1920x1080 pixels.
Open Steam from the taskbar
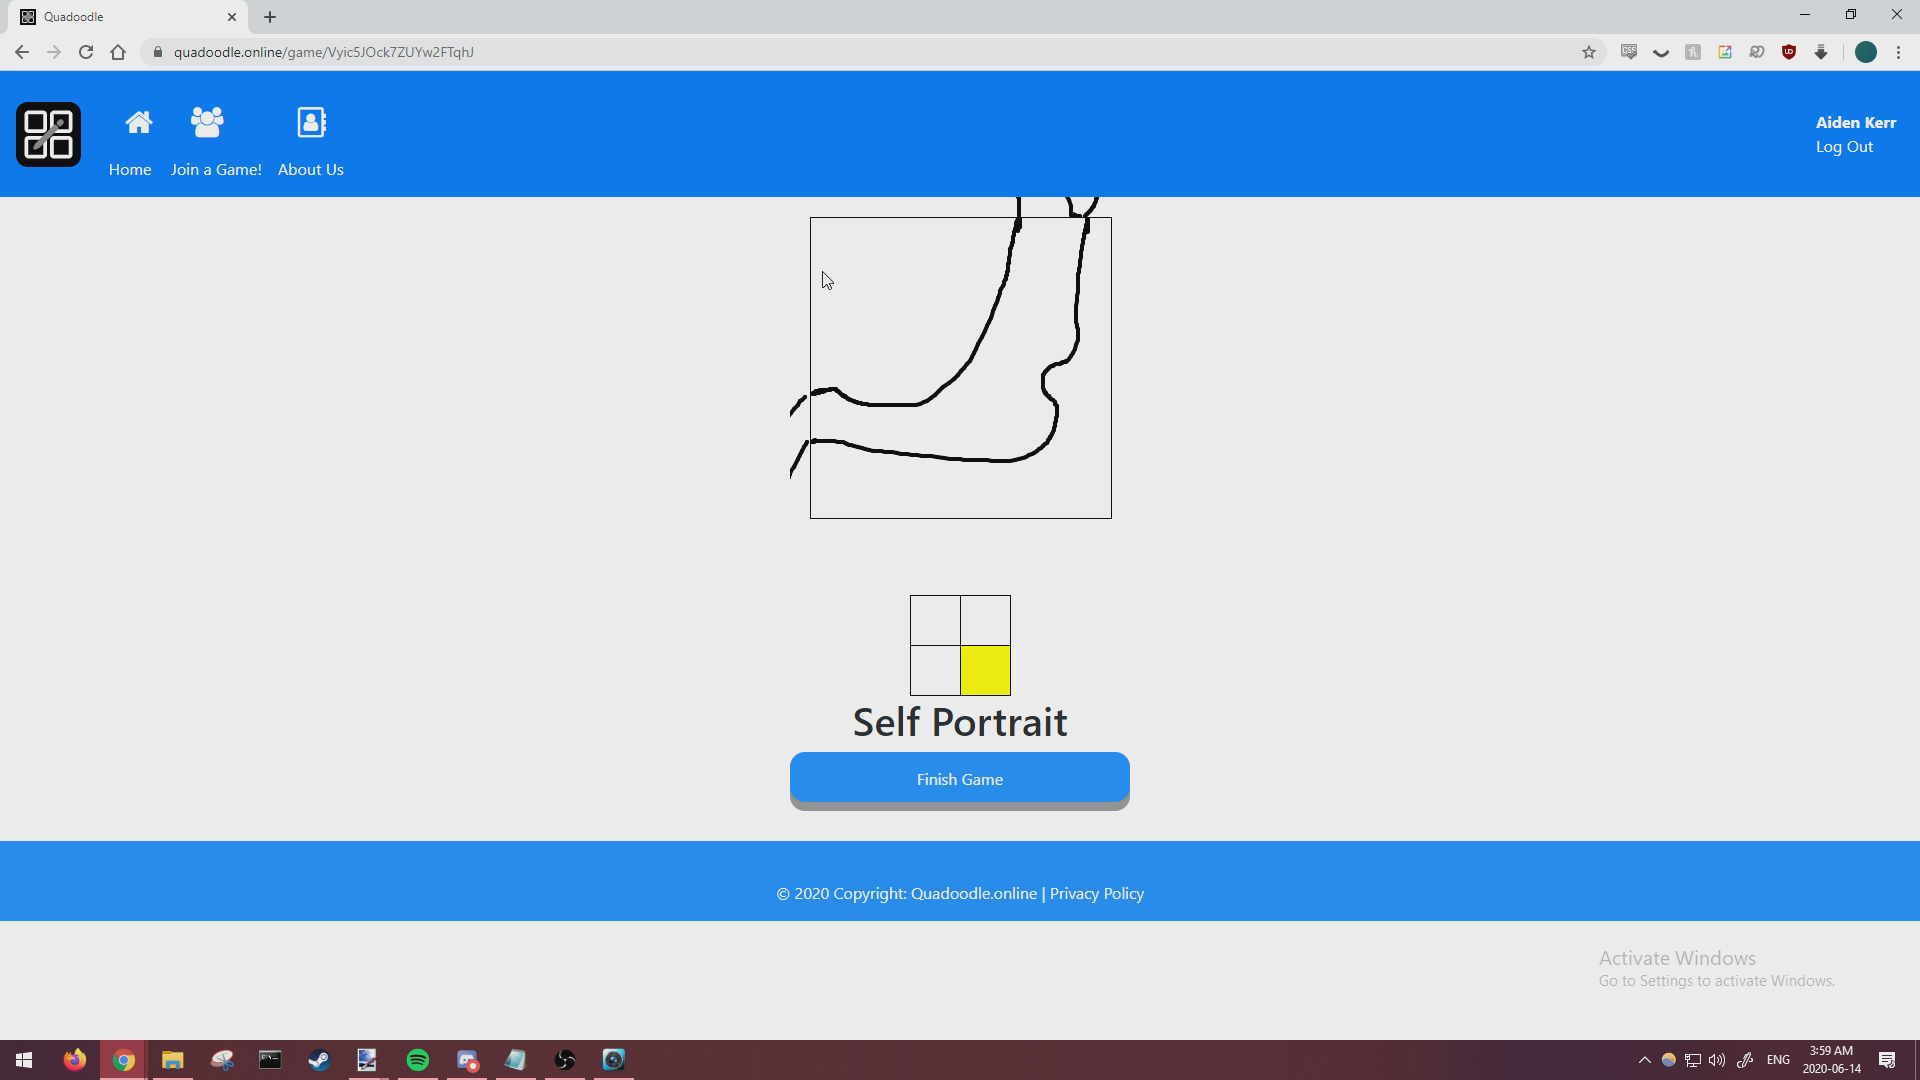[x=319, y=1060]
